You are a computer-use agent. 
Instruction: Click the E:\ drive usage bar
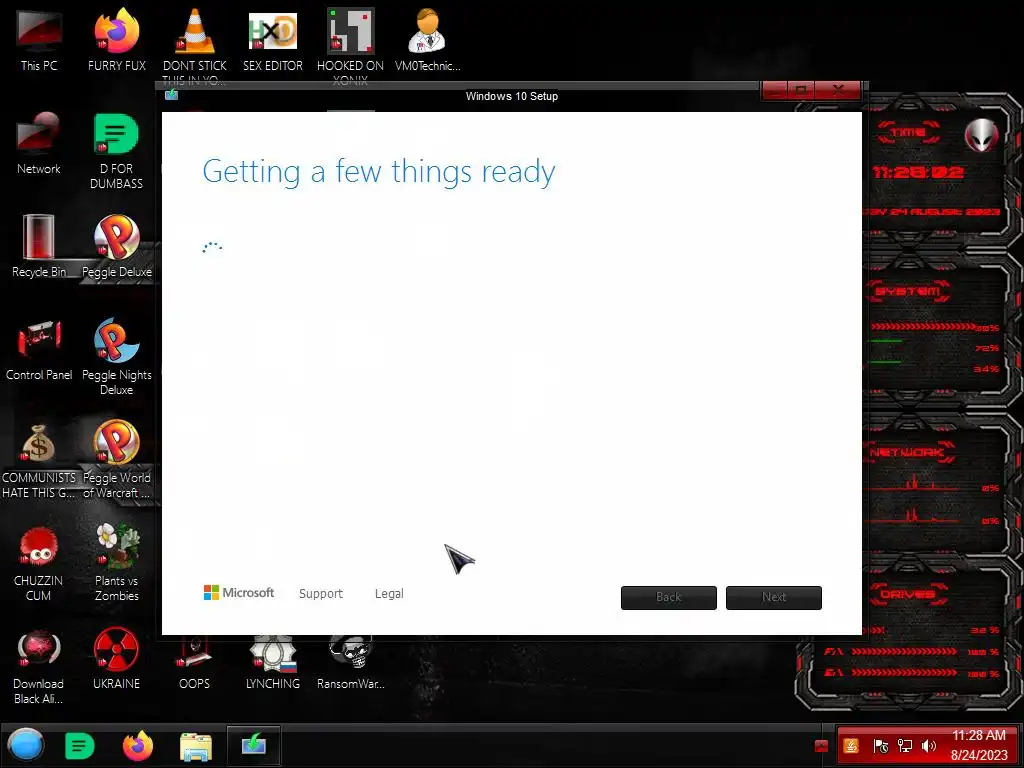[x=904, y=673]
